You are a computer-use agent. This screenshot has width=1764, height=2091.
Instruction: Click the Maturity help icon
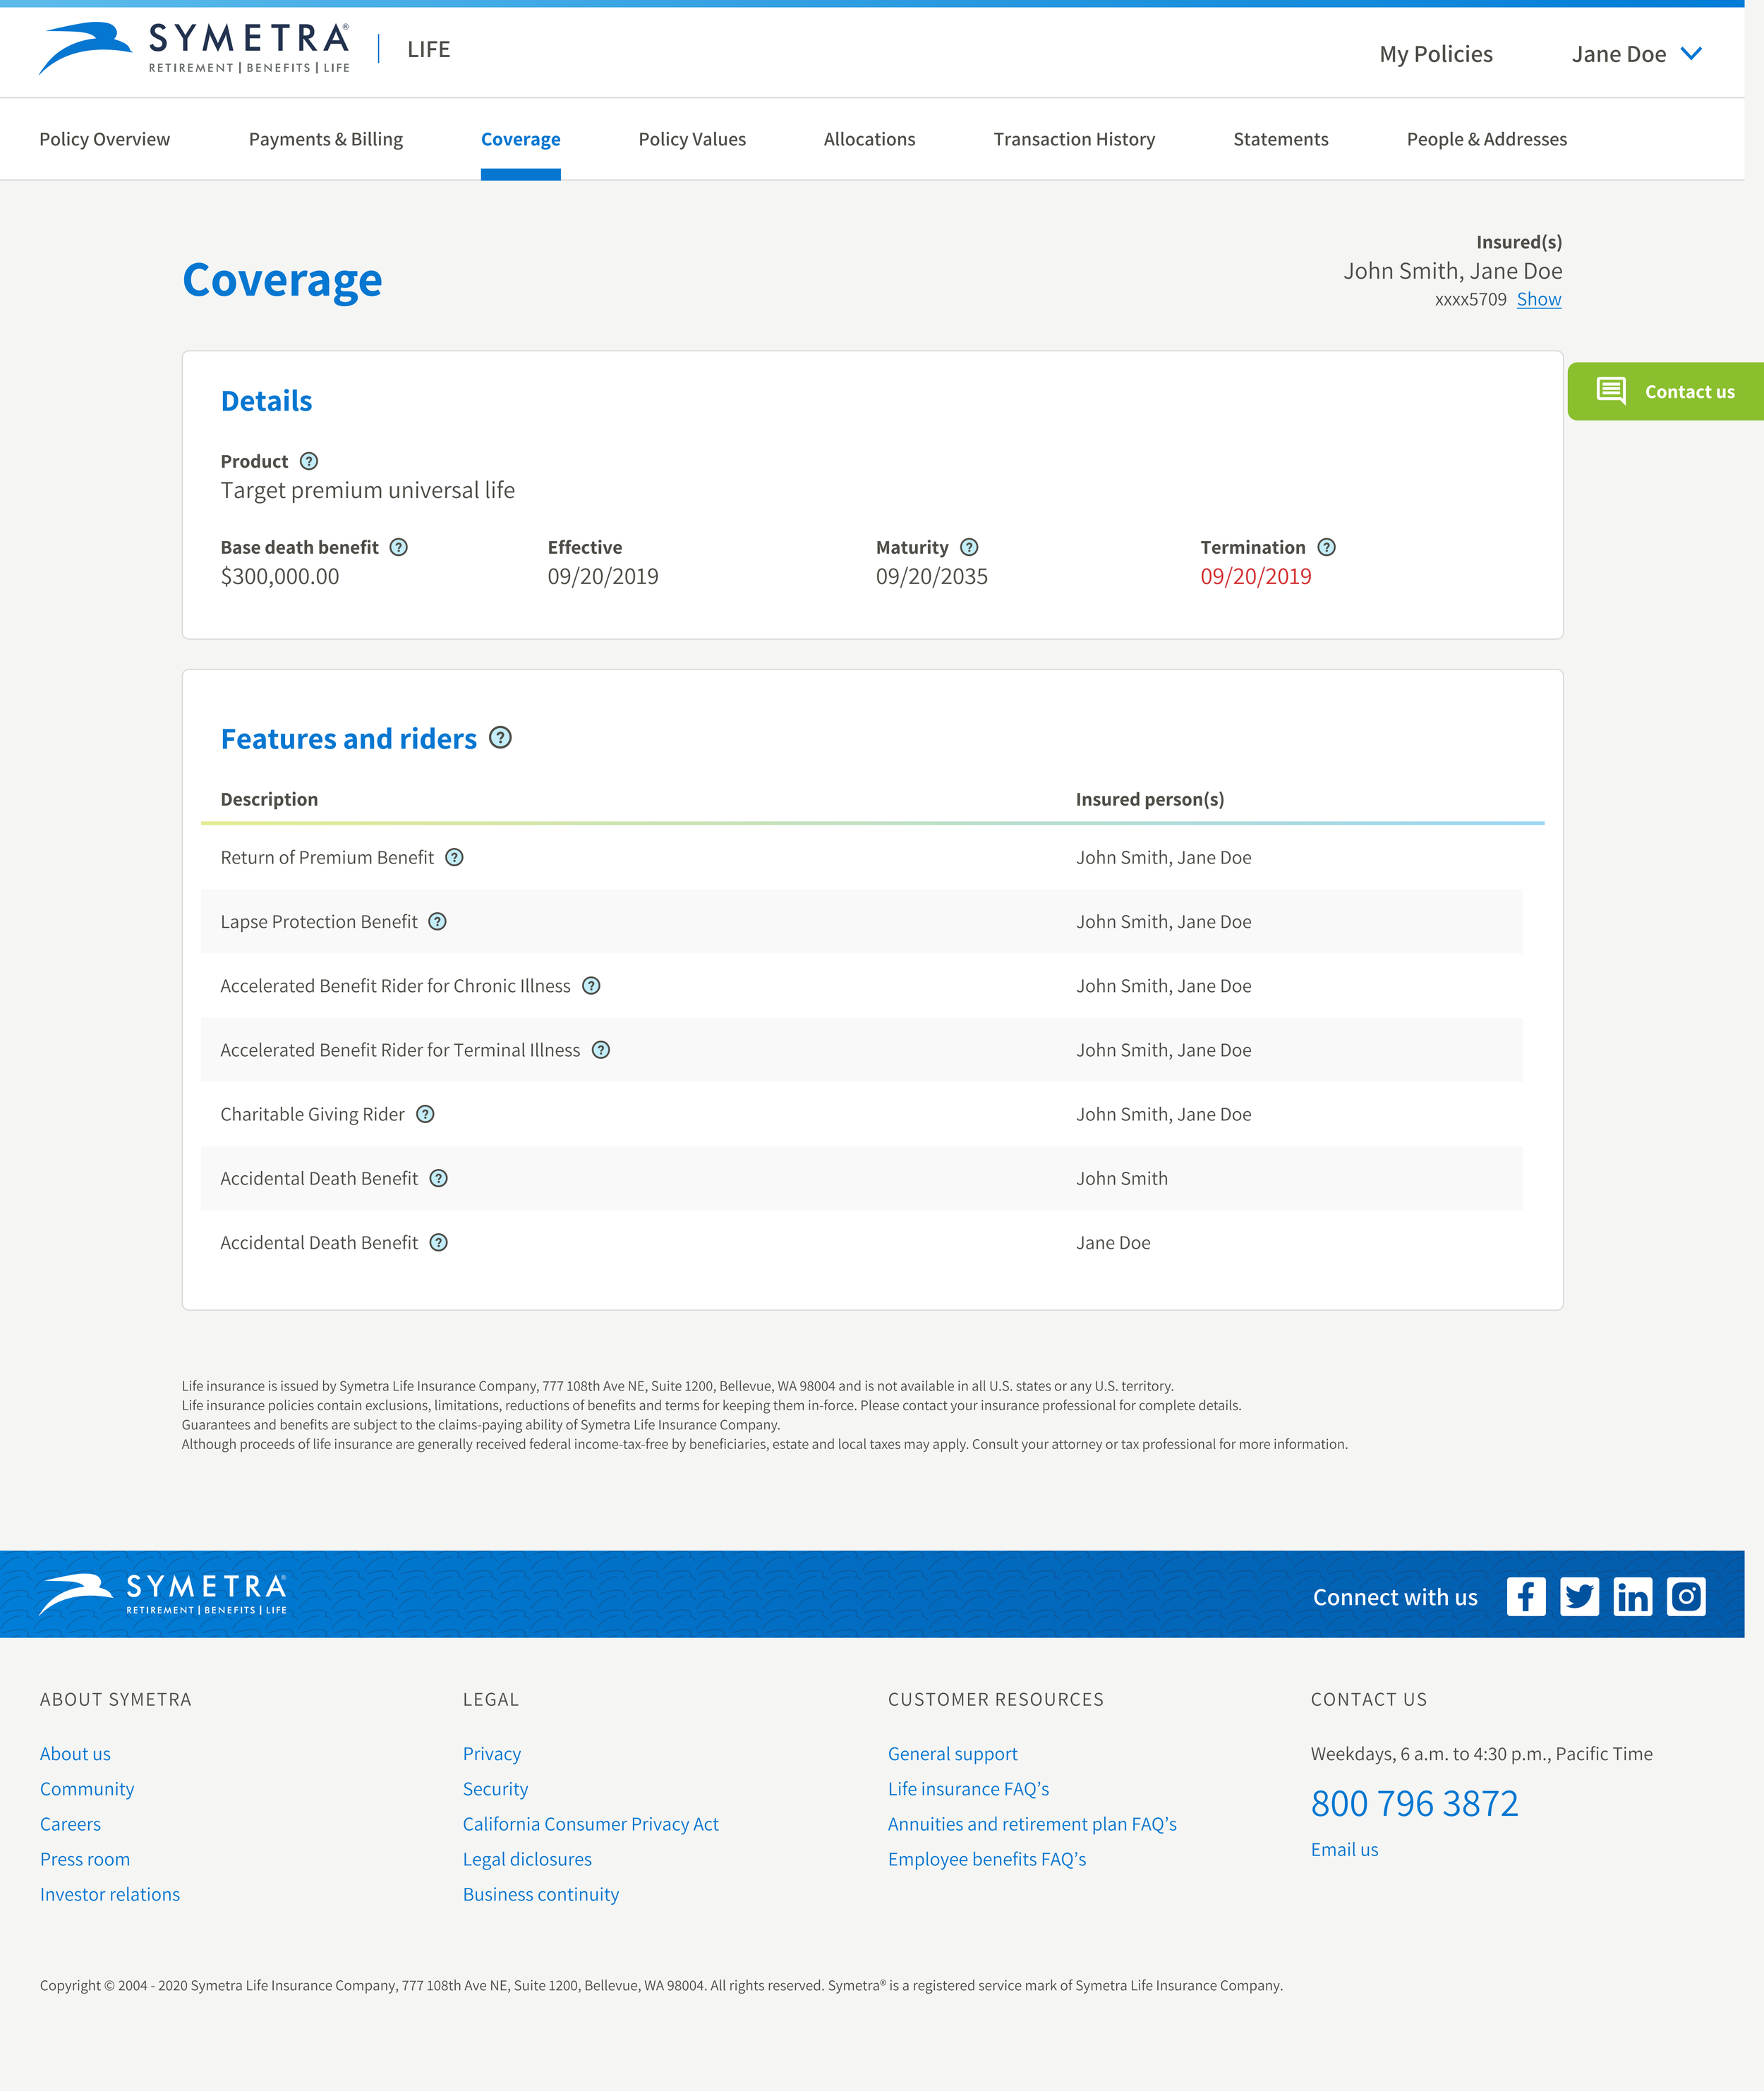tap(969, 547)
